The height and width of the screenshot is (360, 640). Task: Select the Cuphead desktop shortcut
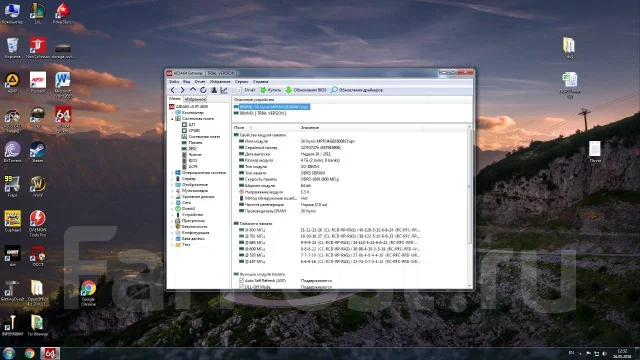12,221
